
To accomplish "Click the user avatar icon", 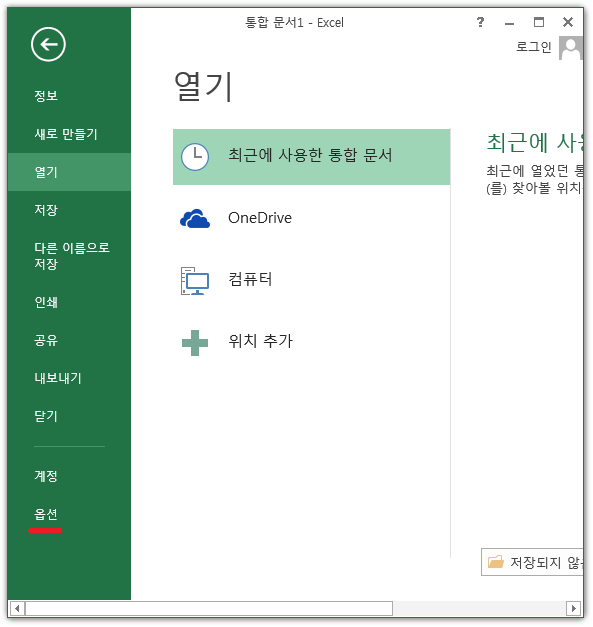I will (571, 48).
